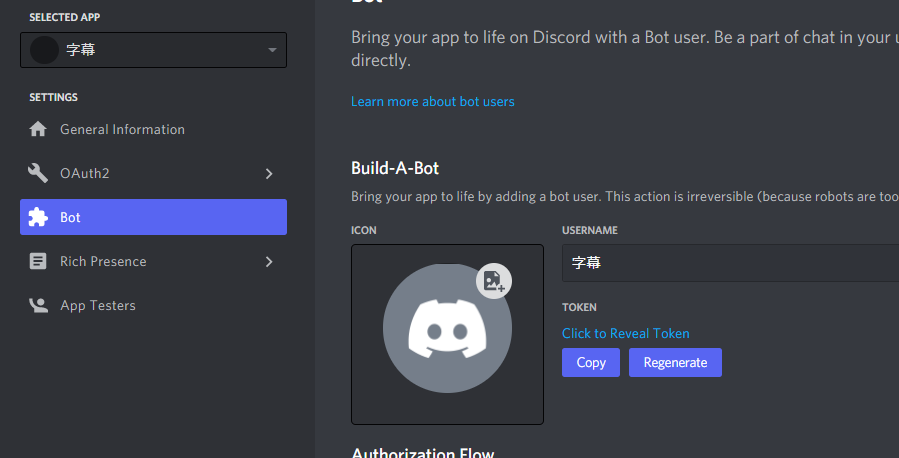This screenshot has width=899, height=458.
Task: Open the OAuth2 settings page
Action: [153, 173]
